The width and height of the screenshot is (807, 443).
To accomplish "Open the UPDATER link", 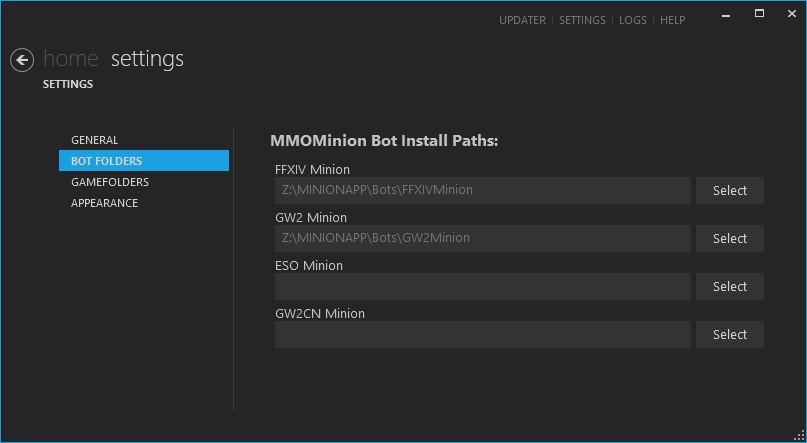I will [x=522, y=20].
